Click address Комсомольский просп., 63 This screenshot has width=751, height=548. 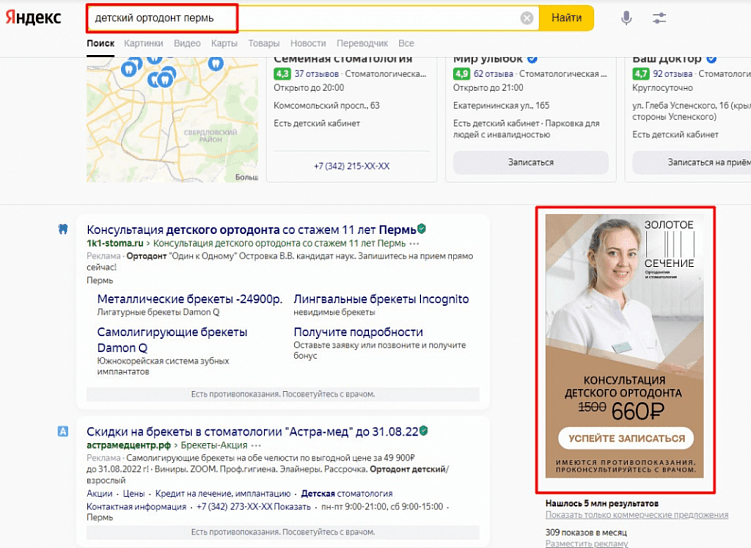pos(327,105)
